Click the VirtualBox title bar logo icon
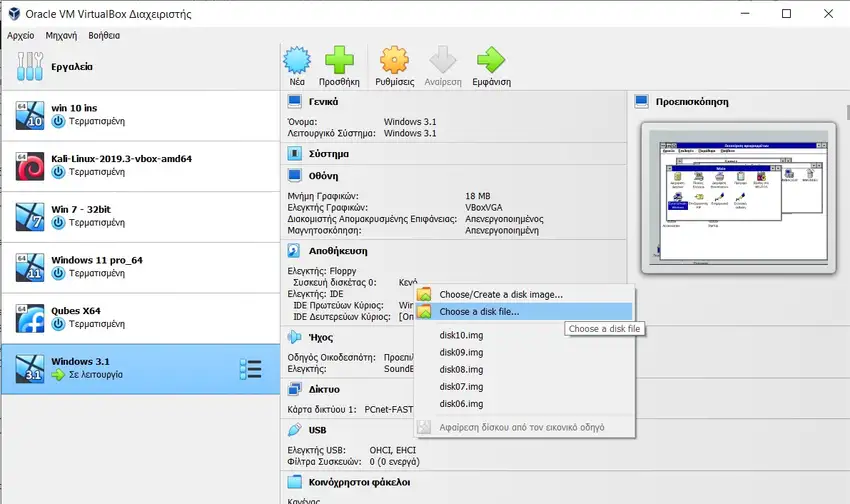The height and width of the screenshot is (504, 850). click(14, 14)
